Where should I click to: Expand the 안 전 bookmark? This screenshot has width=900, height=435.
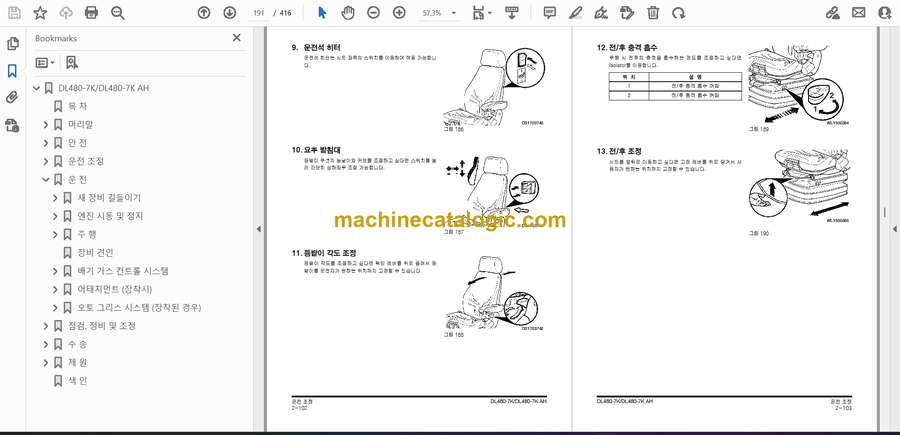pos(46,143)
